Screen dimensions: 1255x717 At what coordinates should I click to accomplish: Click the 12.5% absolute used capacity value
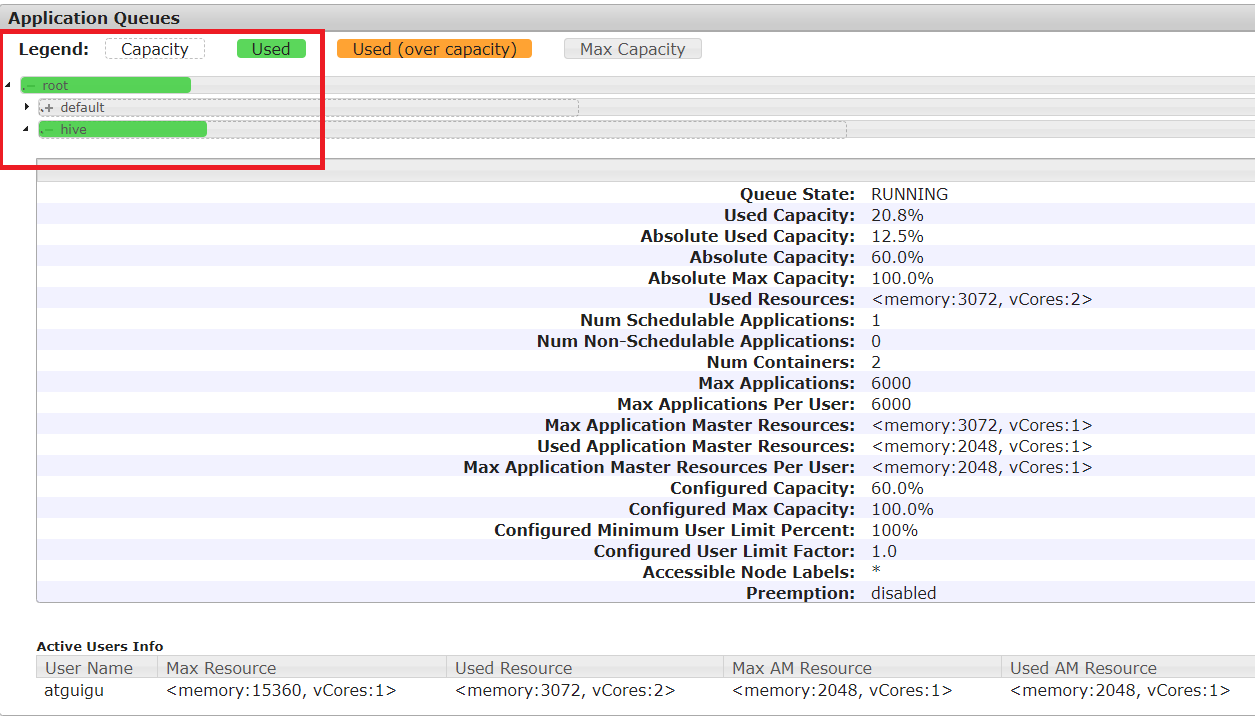(x=897, y=236)
